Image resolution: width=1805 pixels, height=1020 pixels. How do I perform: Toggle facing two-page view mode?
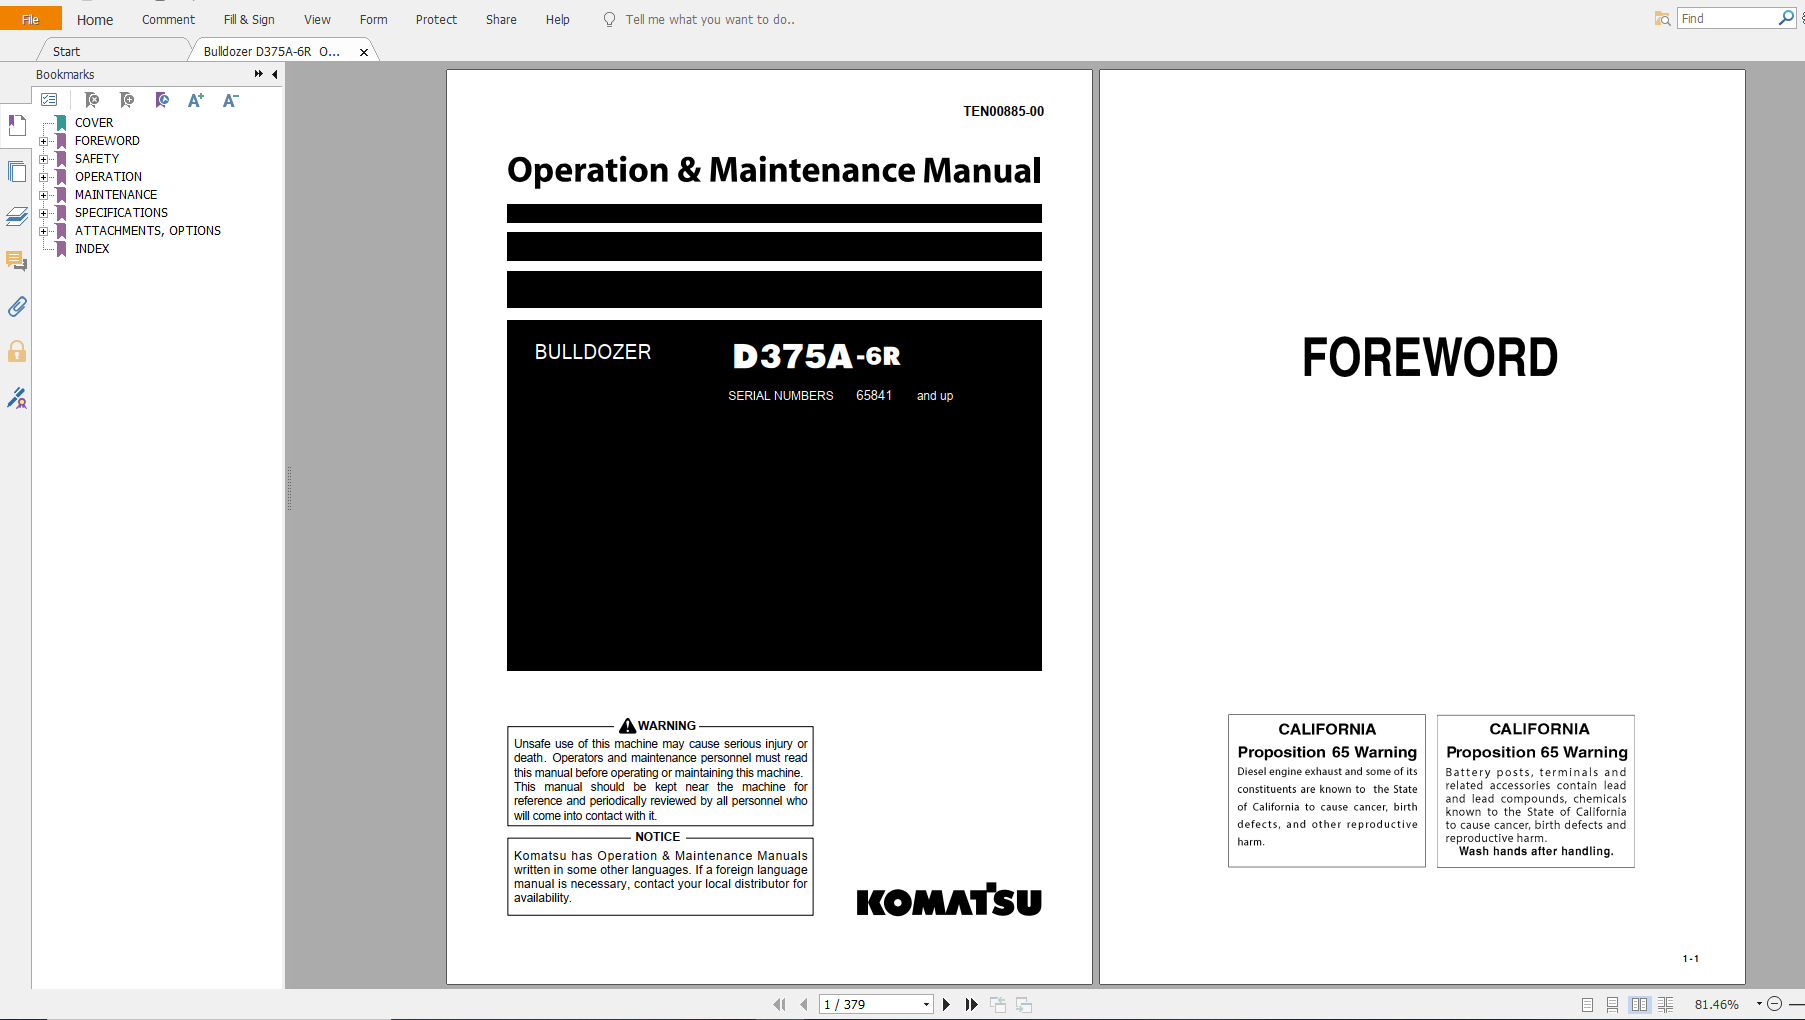pos(1638,1004)
